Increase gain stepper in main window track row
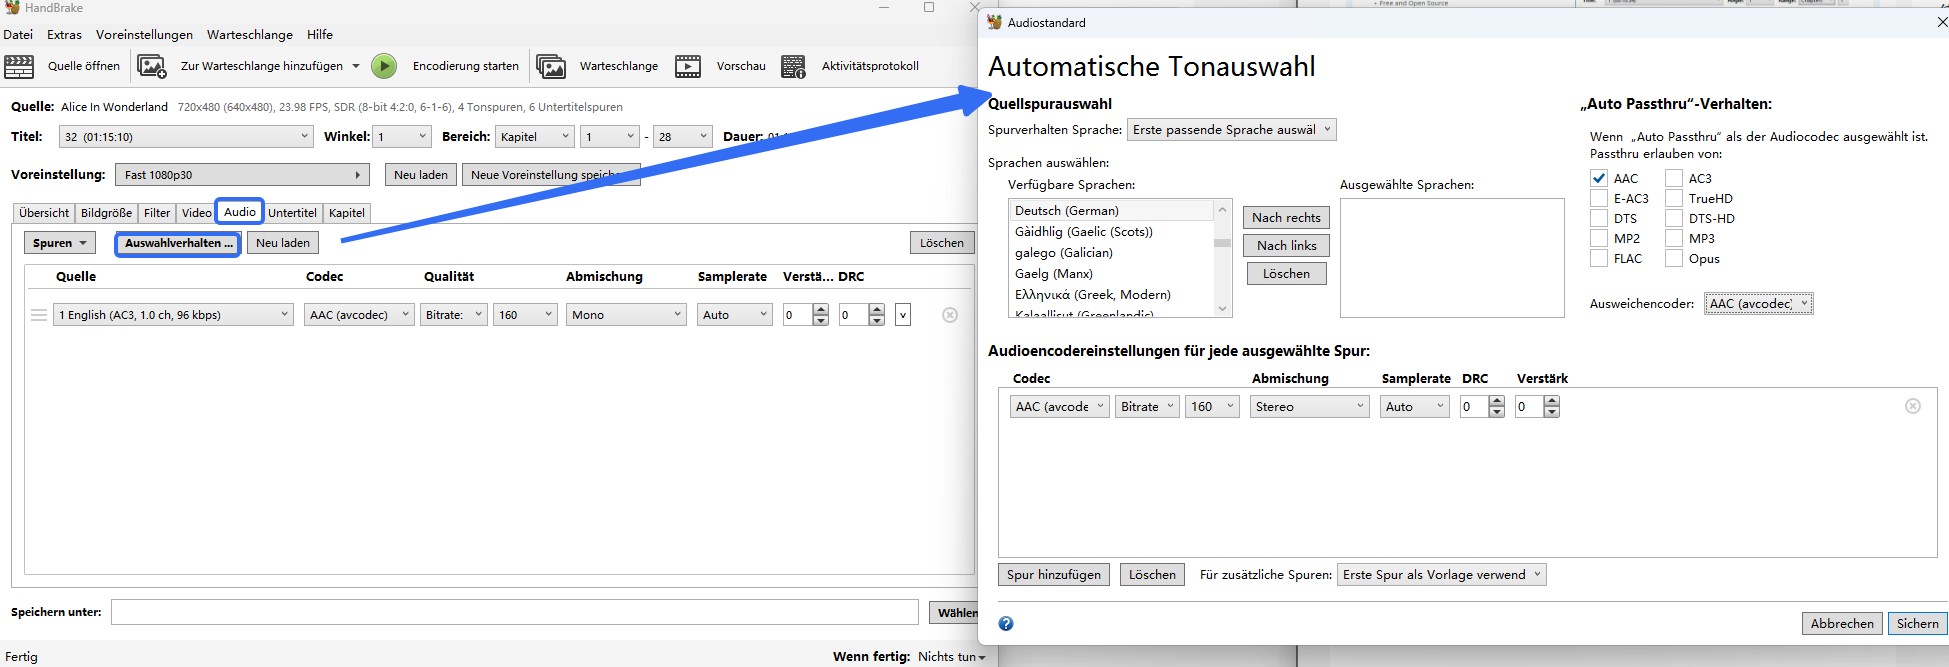Image resolution: width=1949 pixels, height=667 pixels. (821, 310)
